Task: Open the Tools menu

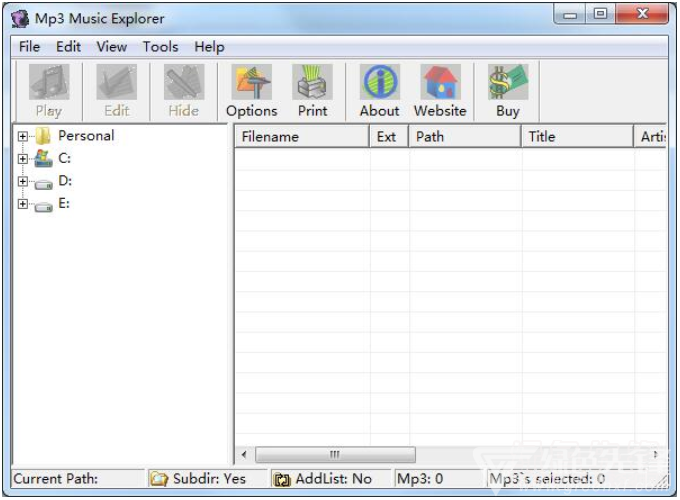Action: click(160, 46)
